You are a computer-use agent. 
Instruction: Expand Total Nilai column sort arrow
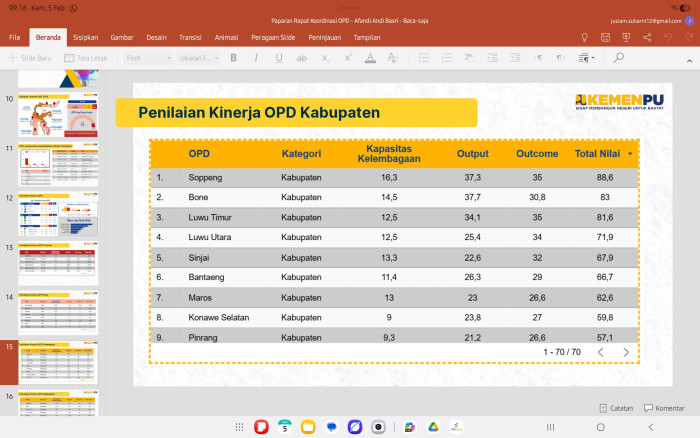[630, 154]
